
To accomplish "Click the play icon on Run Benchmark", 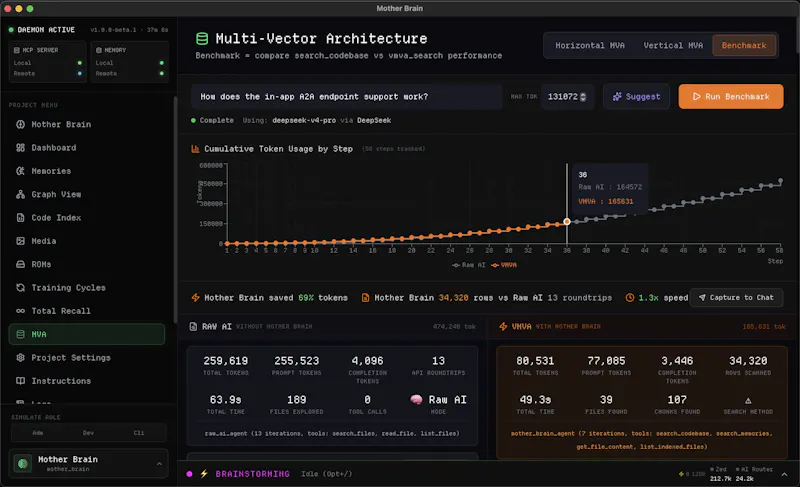I will point(696,97).
